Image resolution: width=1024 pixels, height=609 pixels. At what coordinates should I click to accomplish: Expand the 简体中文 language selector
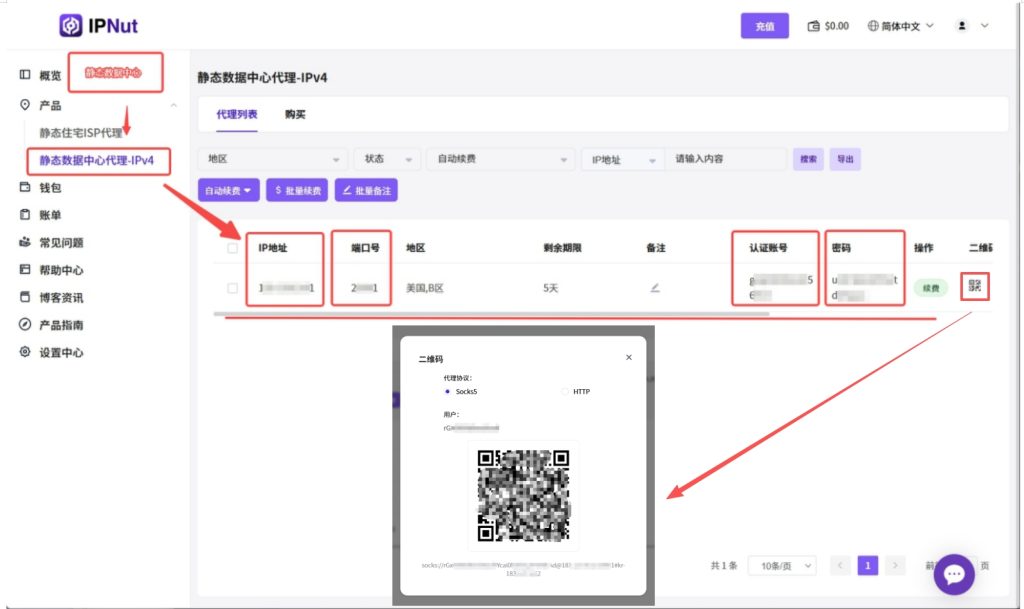pyautogui.click(x=900, y=26)
